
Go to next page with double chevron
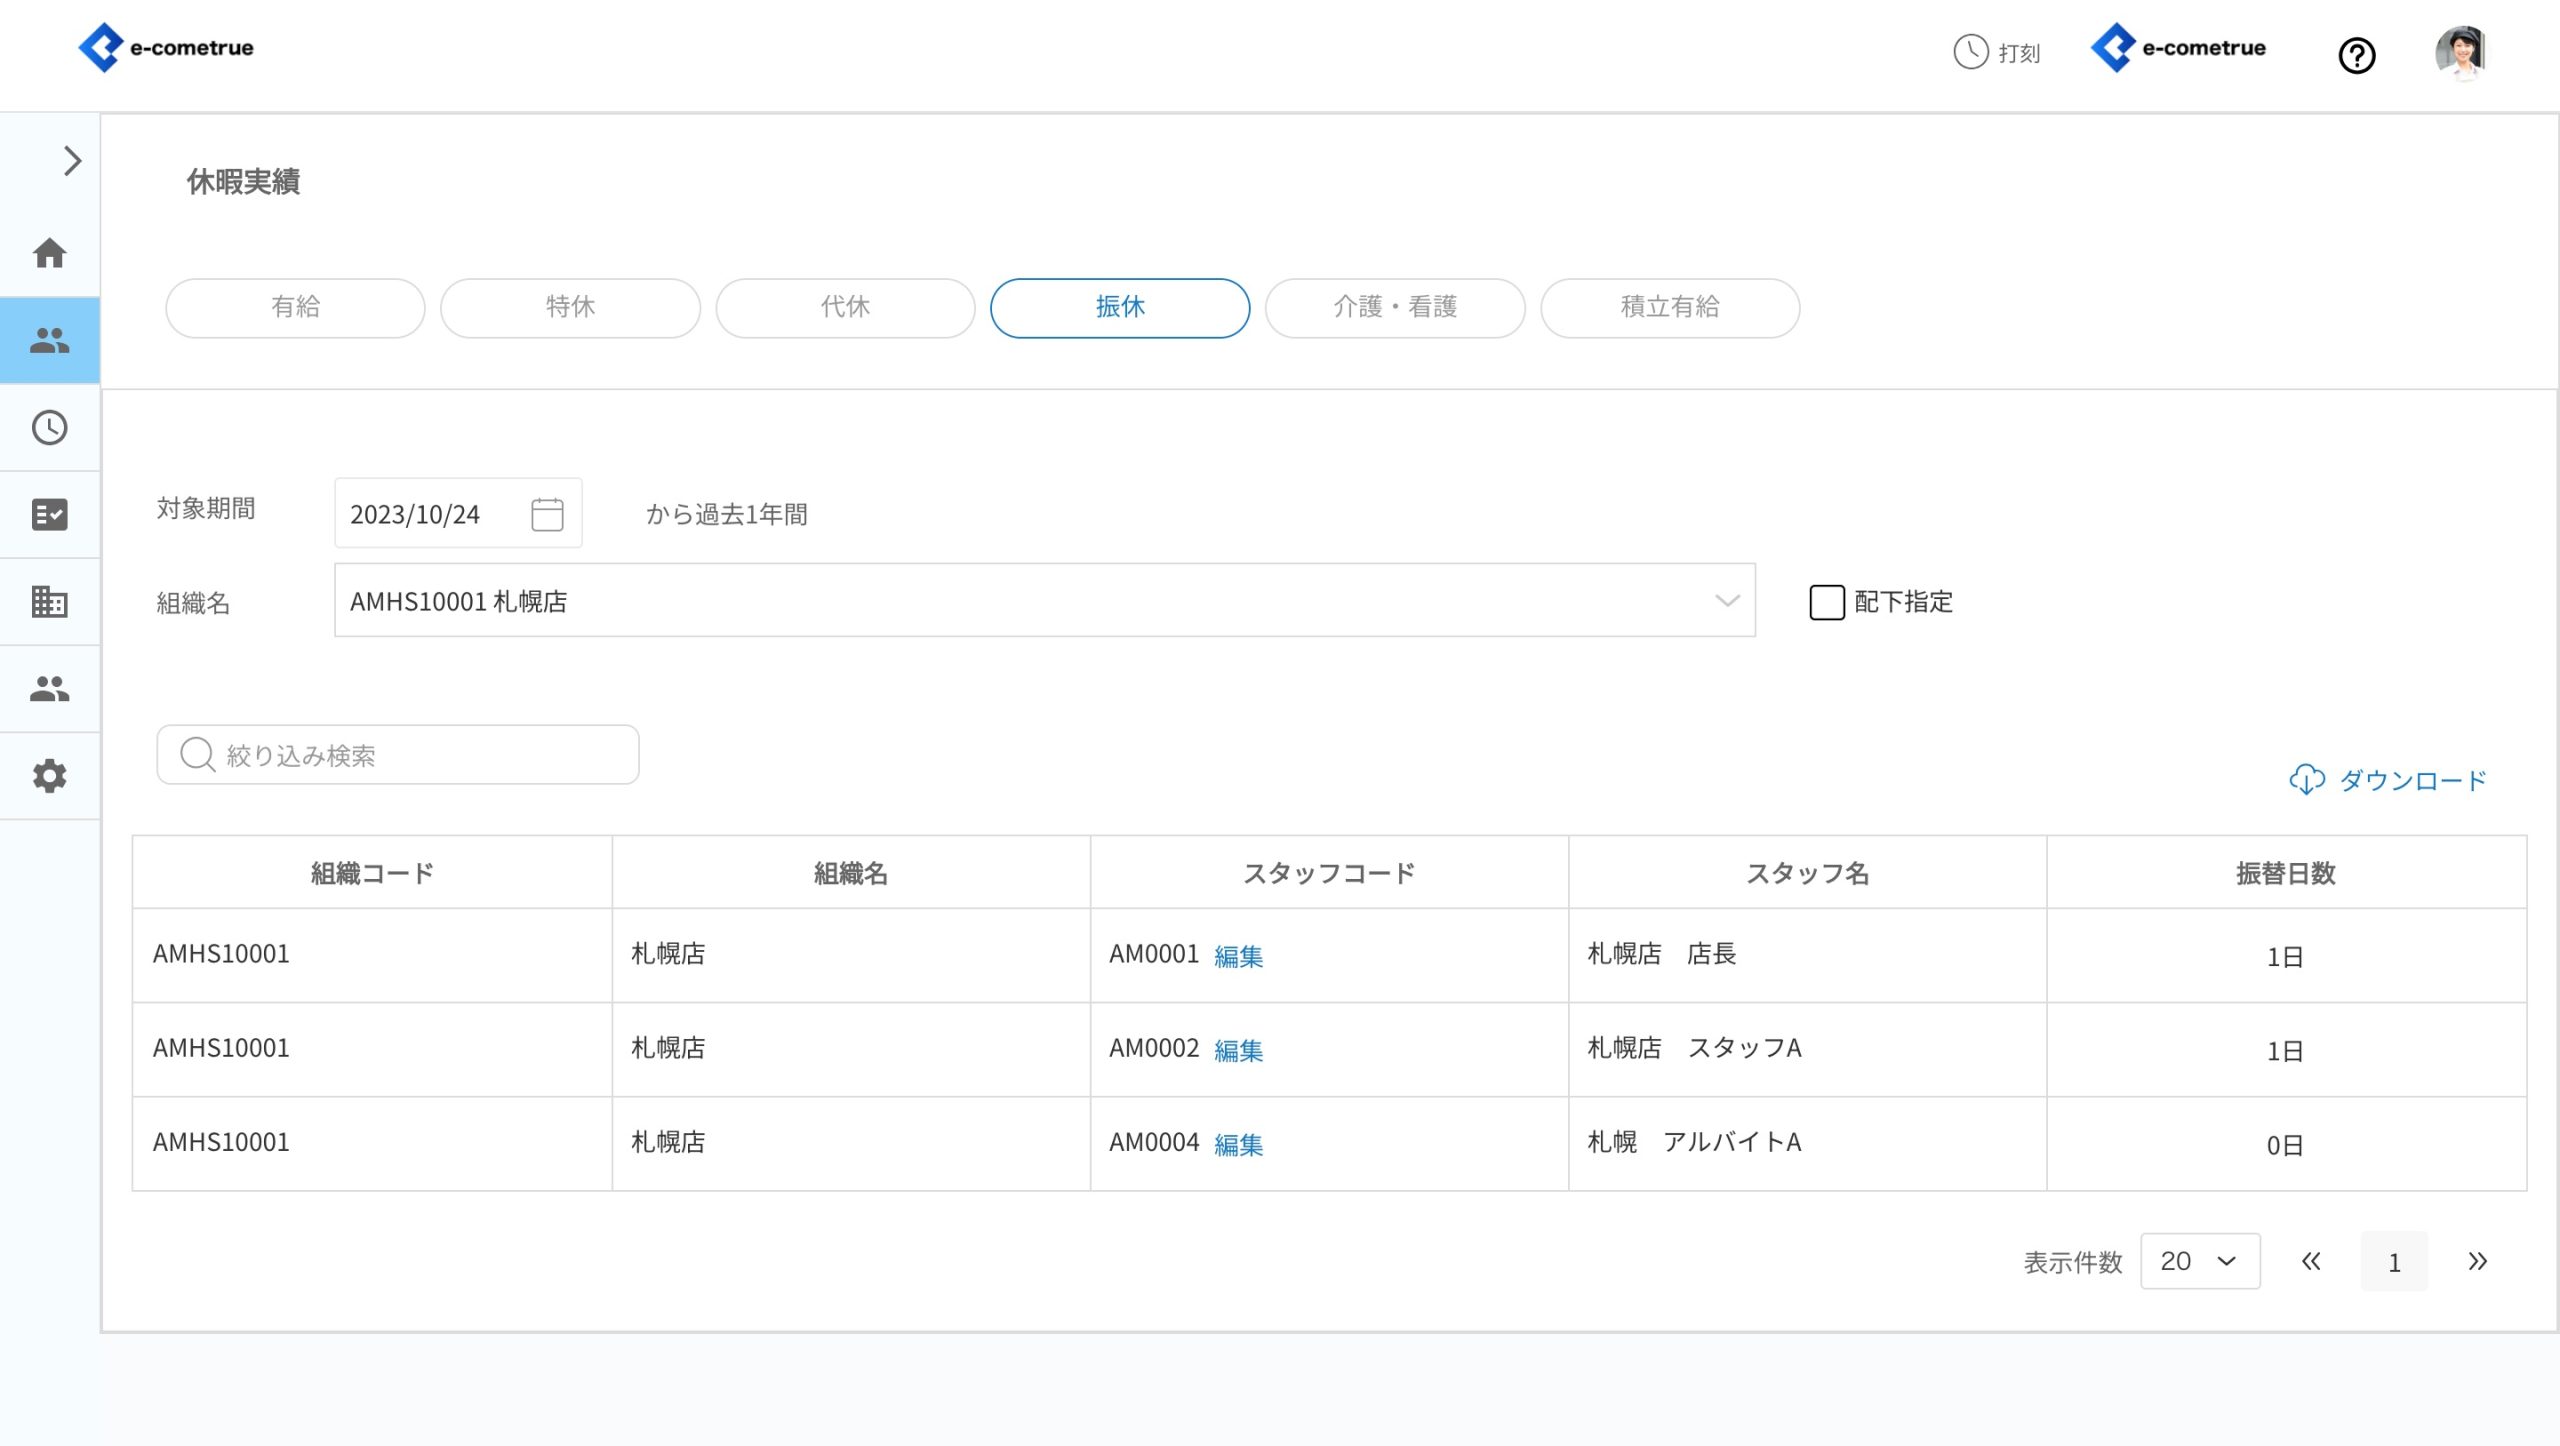pyautogui.click(x=2476, y=1261)
